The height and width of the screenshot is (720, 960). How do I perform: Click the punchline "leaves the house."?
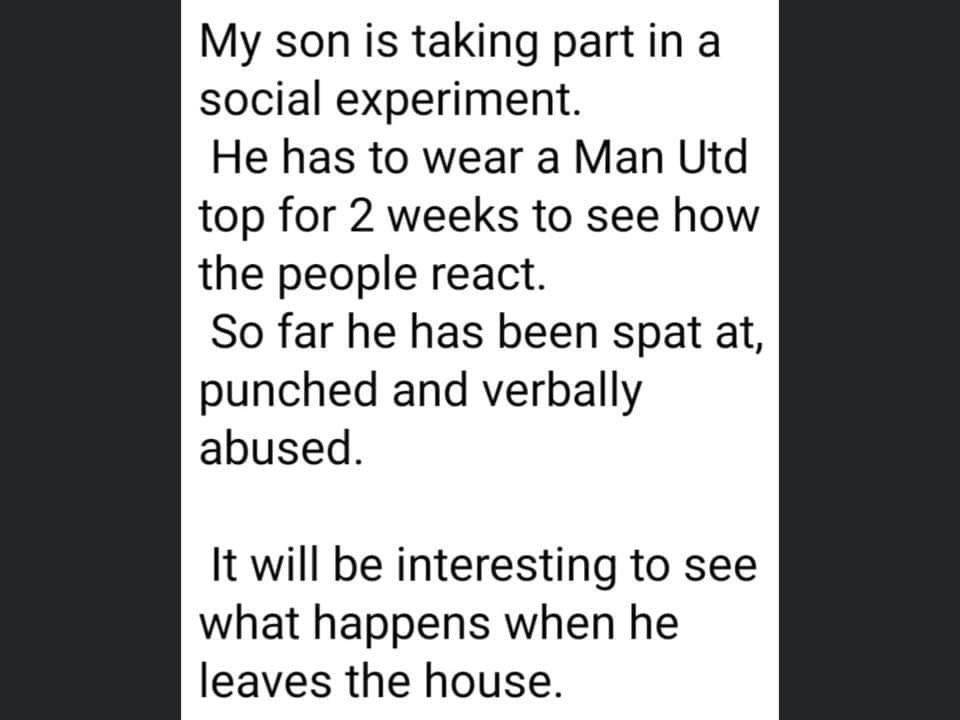pos(375,682)
